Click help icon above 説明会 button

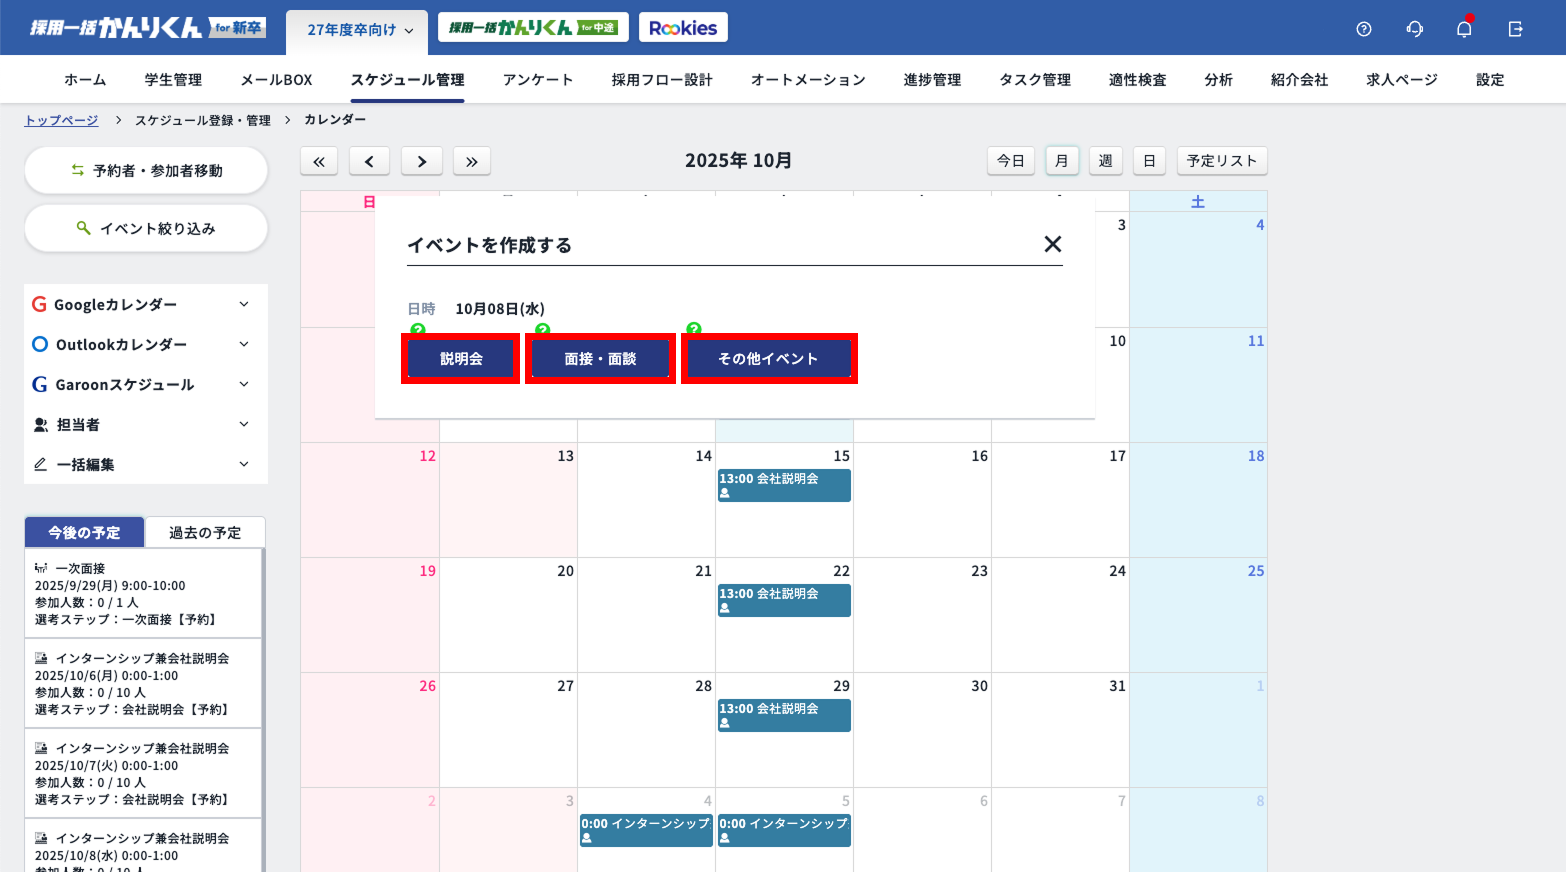[x=418, y=329]
